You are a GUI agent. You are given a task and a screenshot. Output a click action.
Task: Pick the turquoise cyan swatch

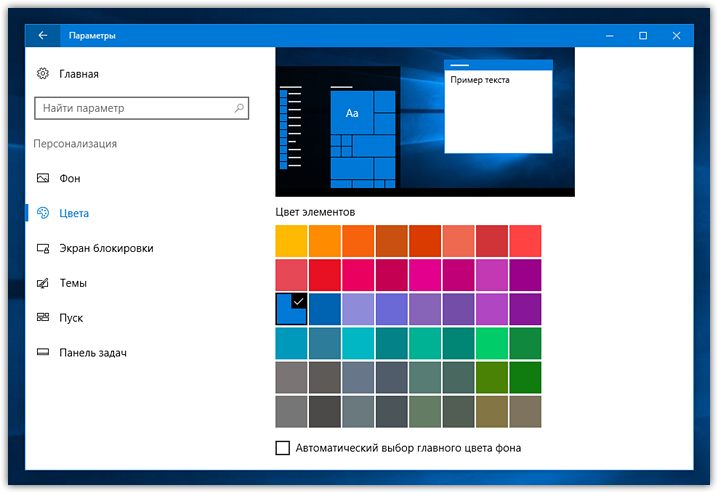(358, 343)
